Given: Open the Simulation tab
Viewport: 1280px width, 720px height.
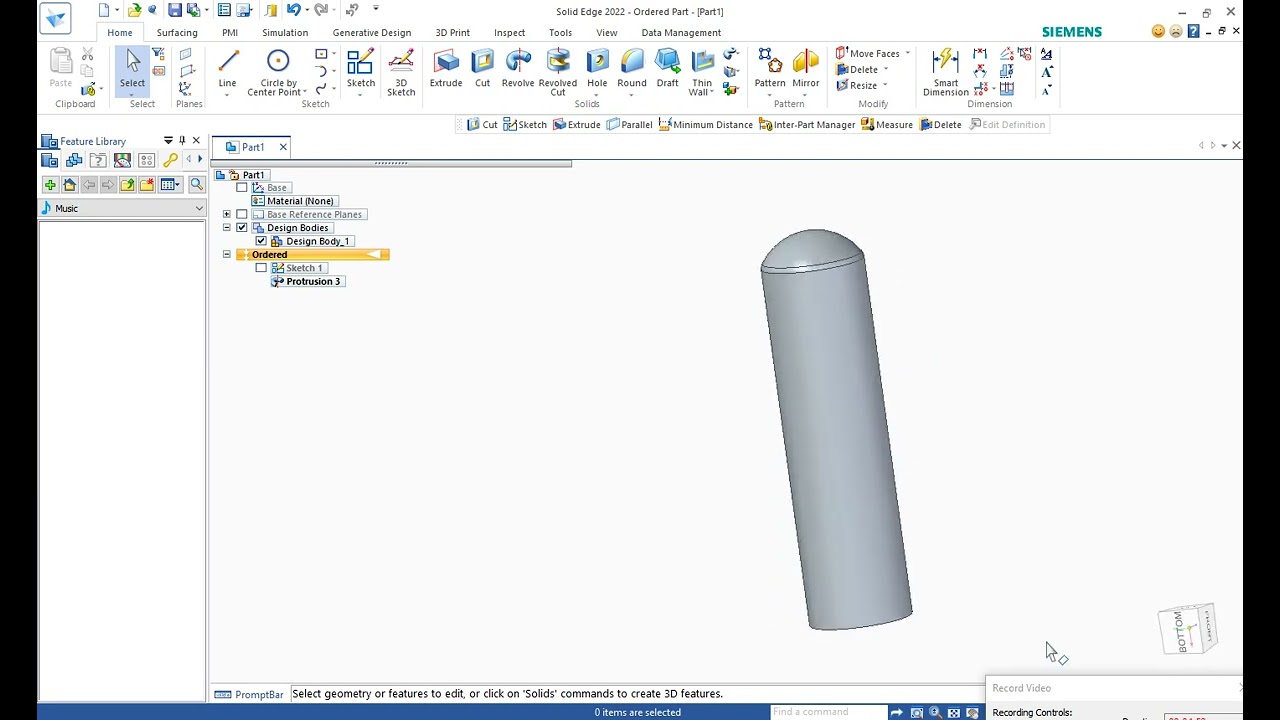Looking at the screenshot, I should coord(285,32).
